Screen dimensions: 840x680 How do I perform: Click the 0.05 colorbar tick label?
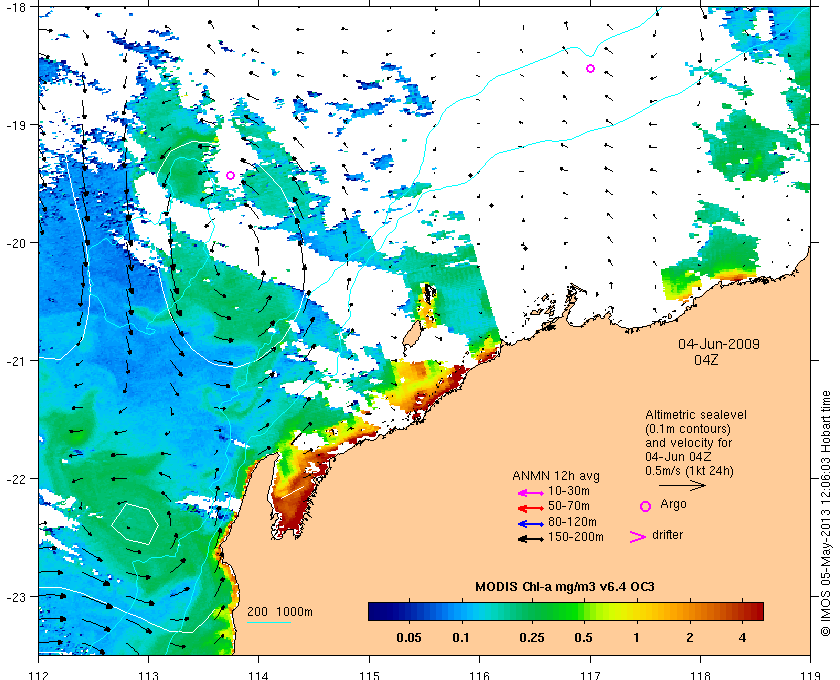tap(409, 638)
